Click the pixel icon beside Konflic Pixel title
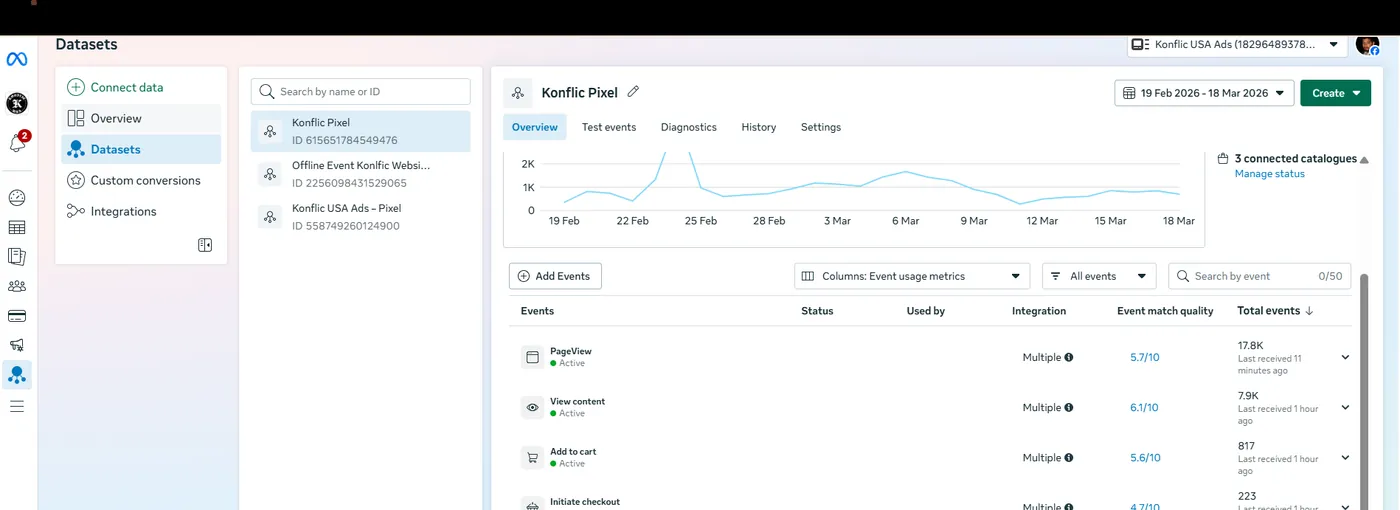 coord(518,93)
